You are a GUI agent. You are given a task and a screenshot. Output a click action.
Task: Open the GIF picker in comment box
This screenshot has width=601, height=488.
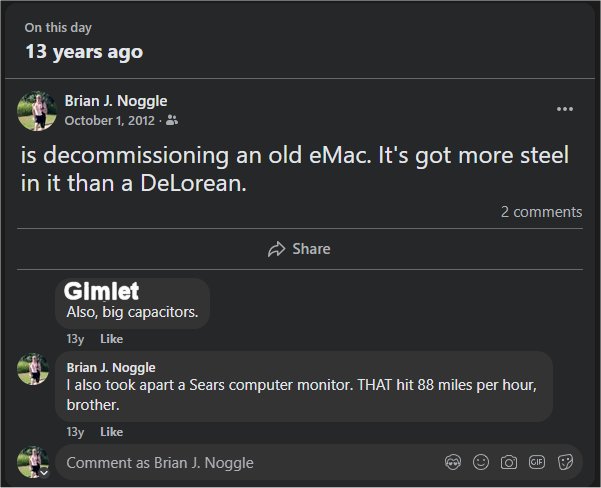coord(537,462)
